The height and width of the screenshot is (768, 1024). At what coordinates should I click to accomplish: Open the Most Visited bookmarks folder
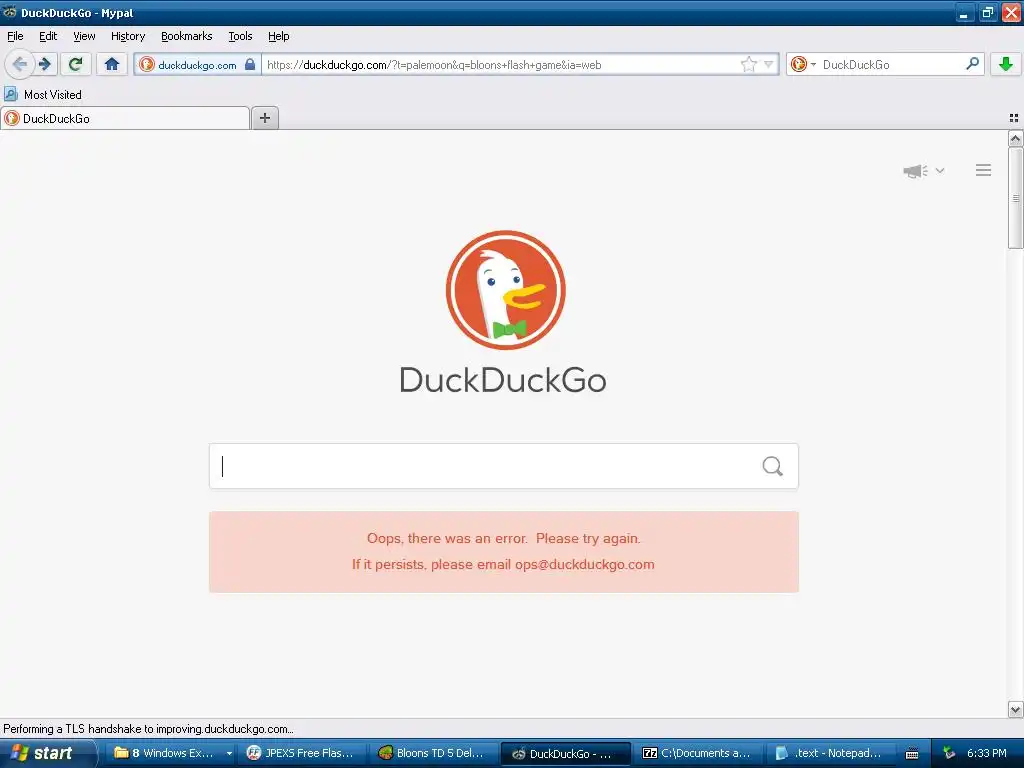[x=43, y=95]
